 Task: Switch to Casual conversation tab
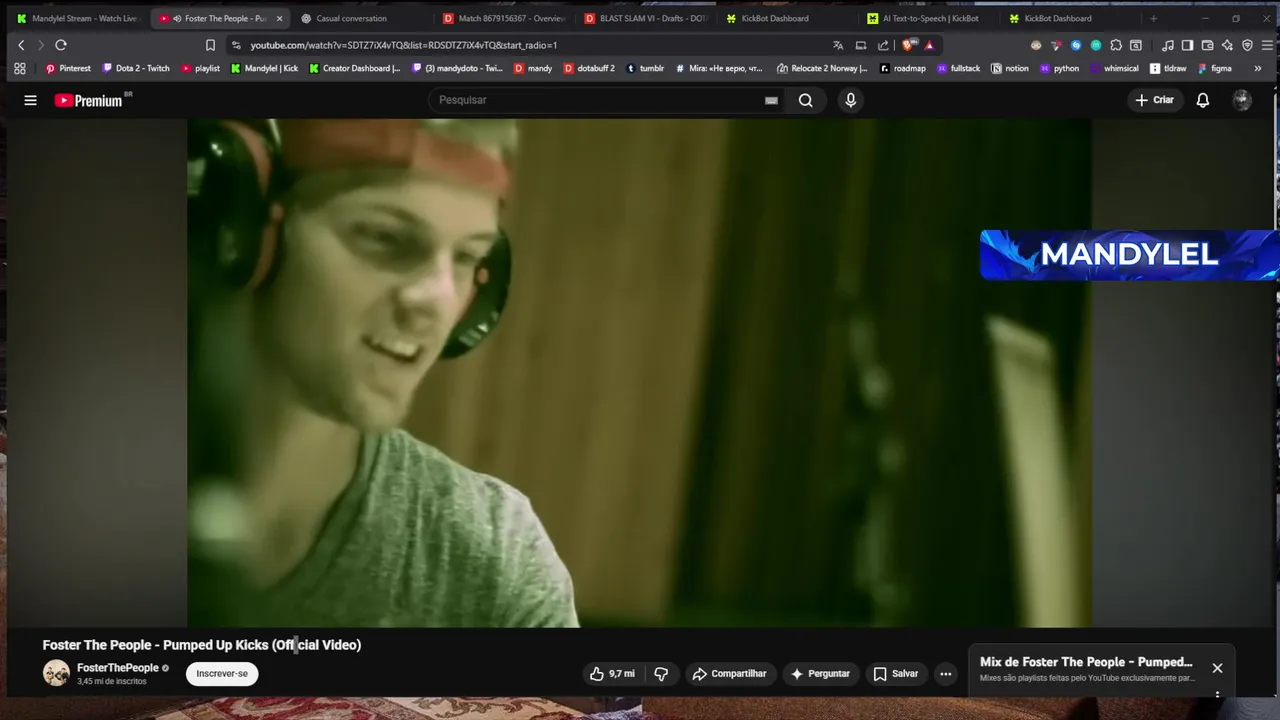362,18
